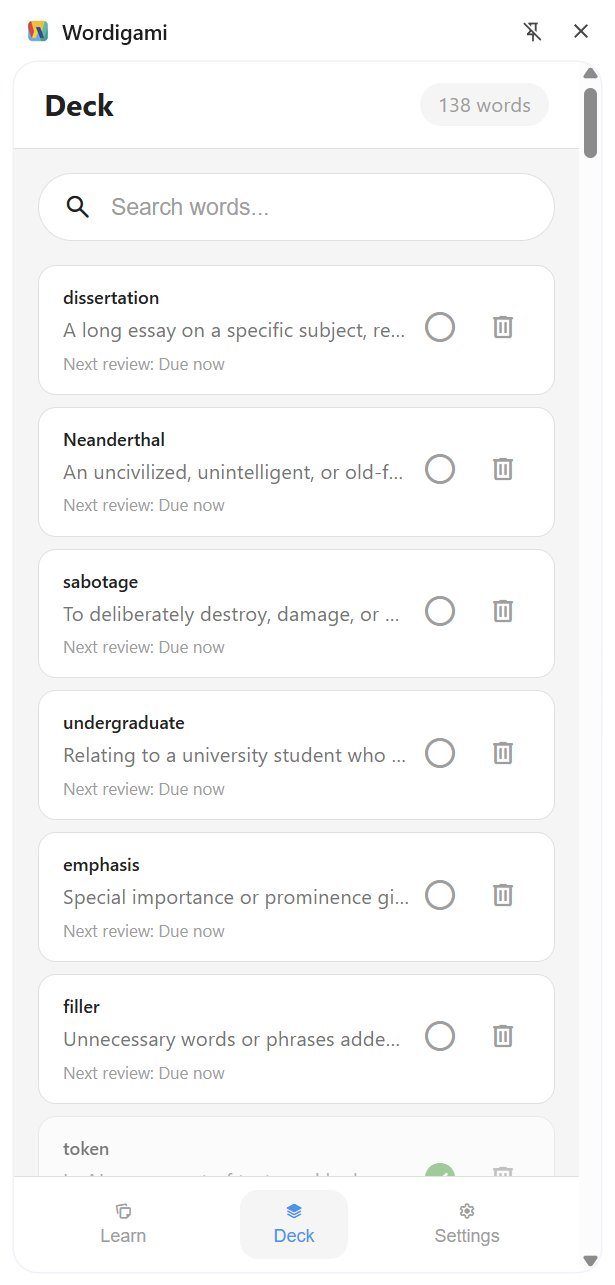Delete the sabotage word card
The height and width of the screenshot is (1285, 615).
click(x=503, y=611)
